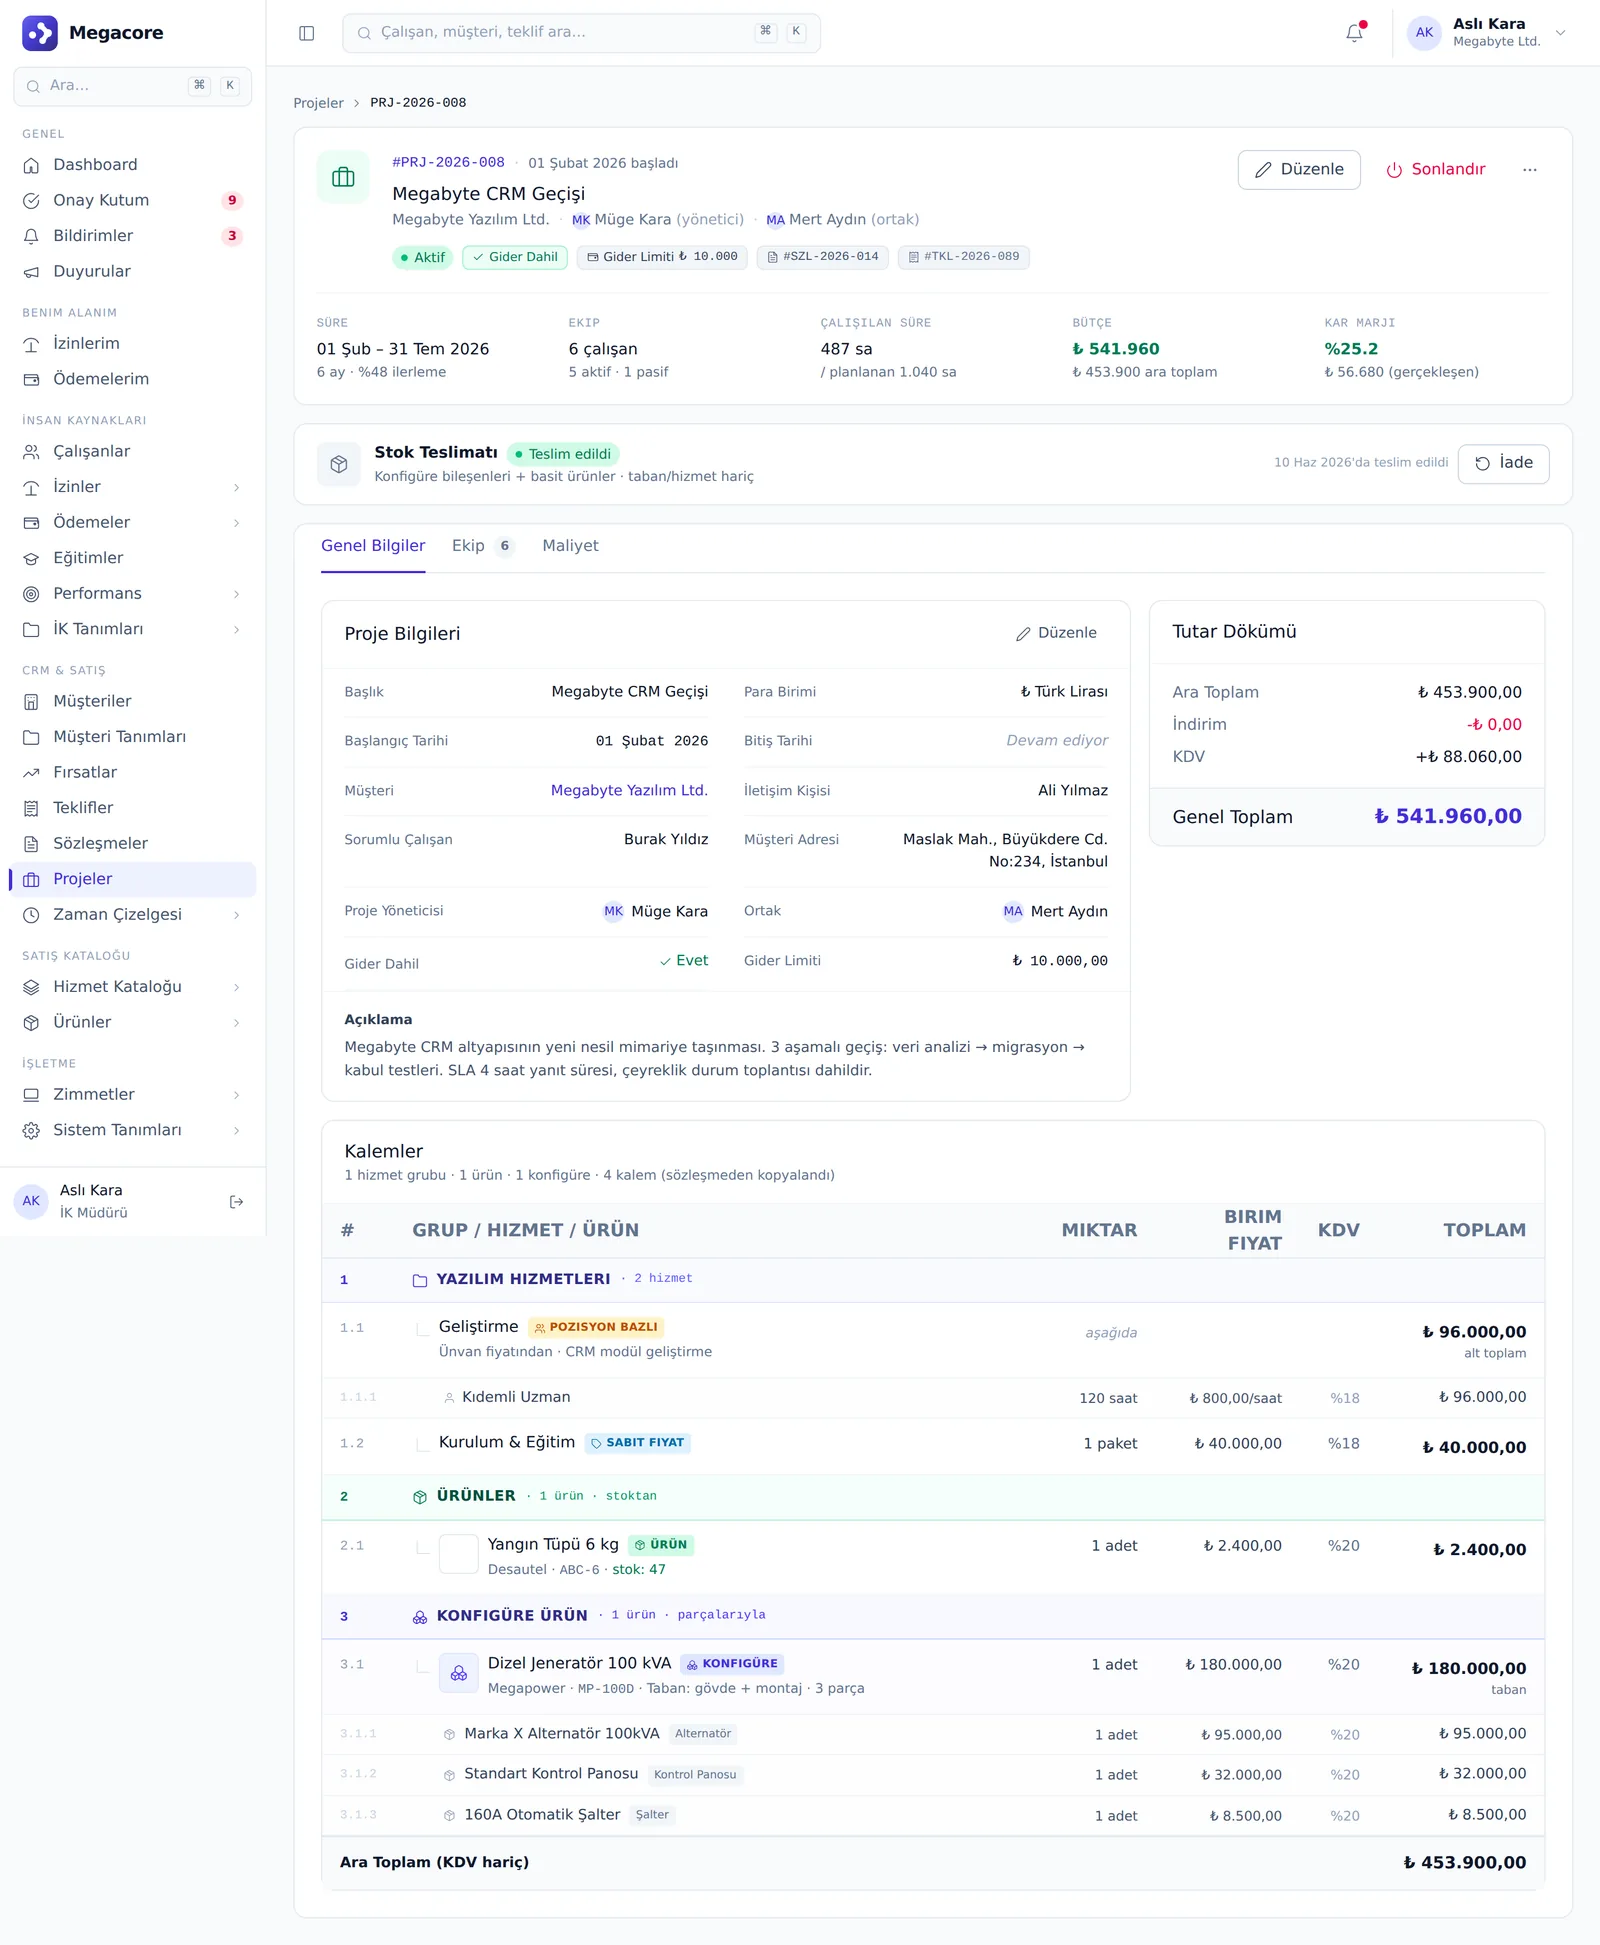Click the Onay Kutum check icon
1600x1945 pixels.
tap(32, 201)
